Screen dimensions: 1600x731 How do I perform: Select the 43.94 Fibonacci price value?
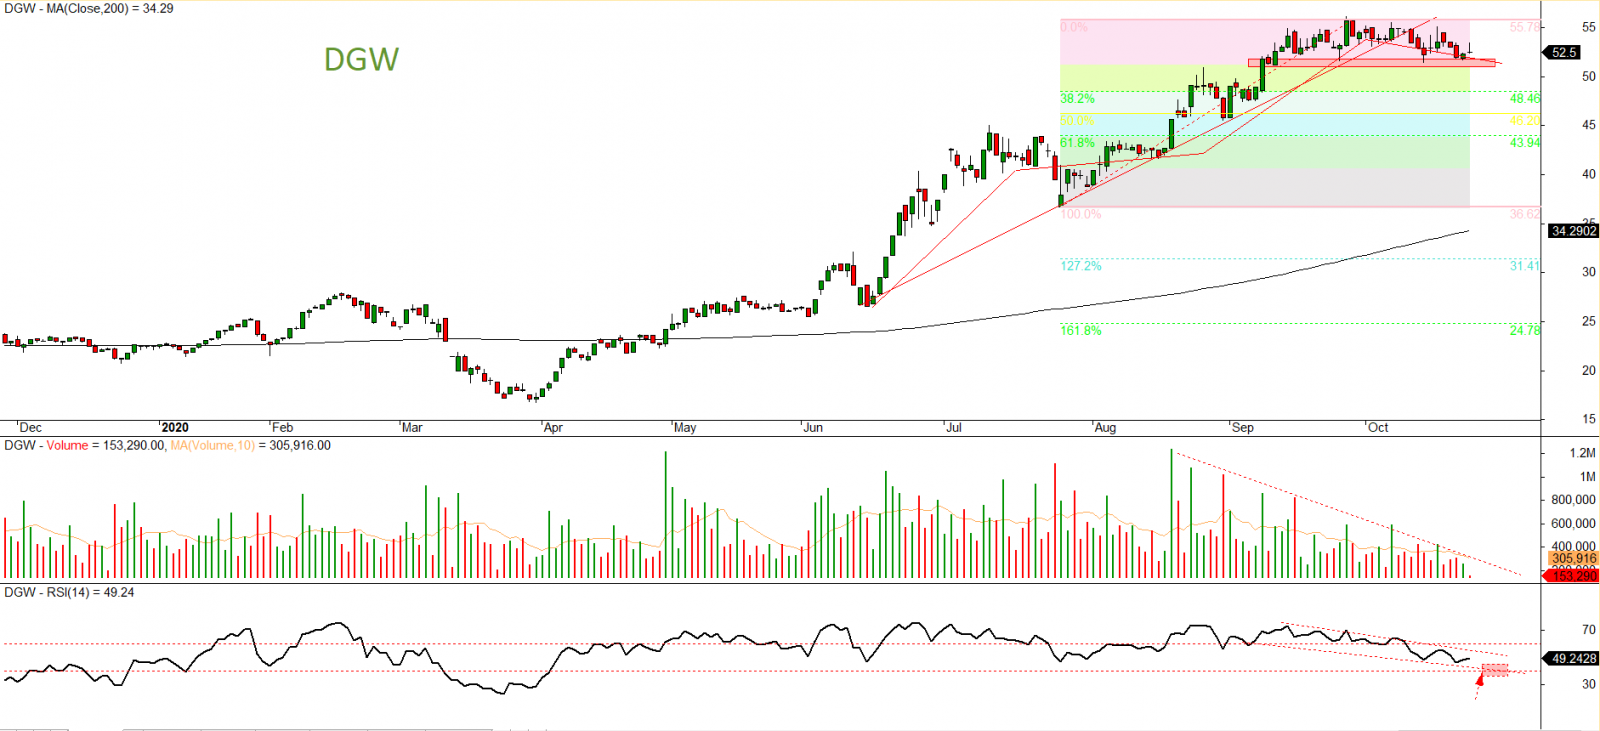pyautogui.click(x=1525, y=143)
